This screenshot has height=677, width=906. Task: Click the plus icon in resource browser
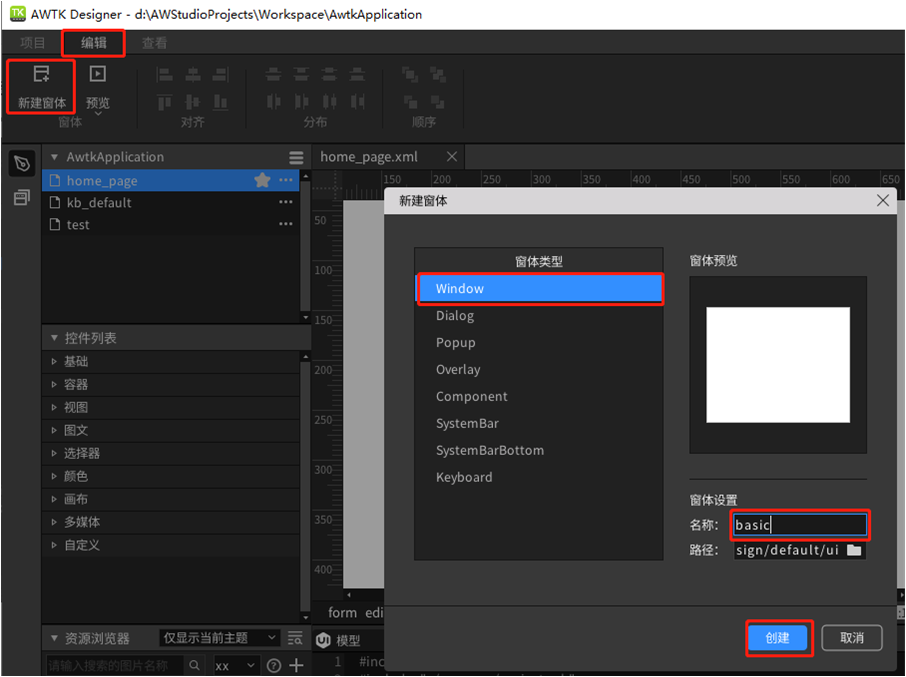[x=296, y=665]
